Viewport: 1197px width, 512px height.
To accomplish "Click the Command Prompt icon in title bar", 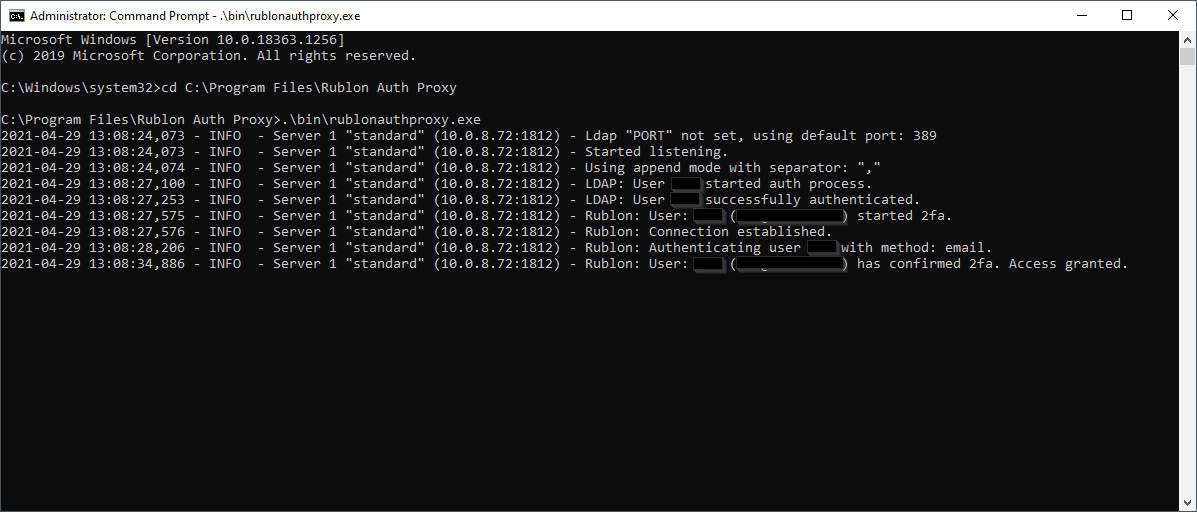I will (x=16, y=16).
